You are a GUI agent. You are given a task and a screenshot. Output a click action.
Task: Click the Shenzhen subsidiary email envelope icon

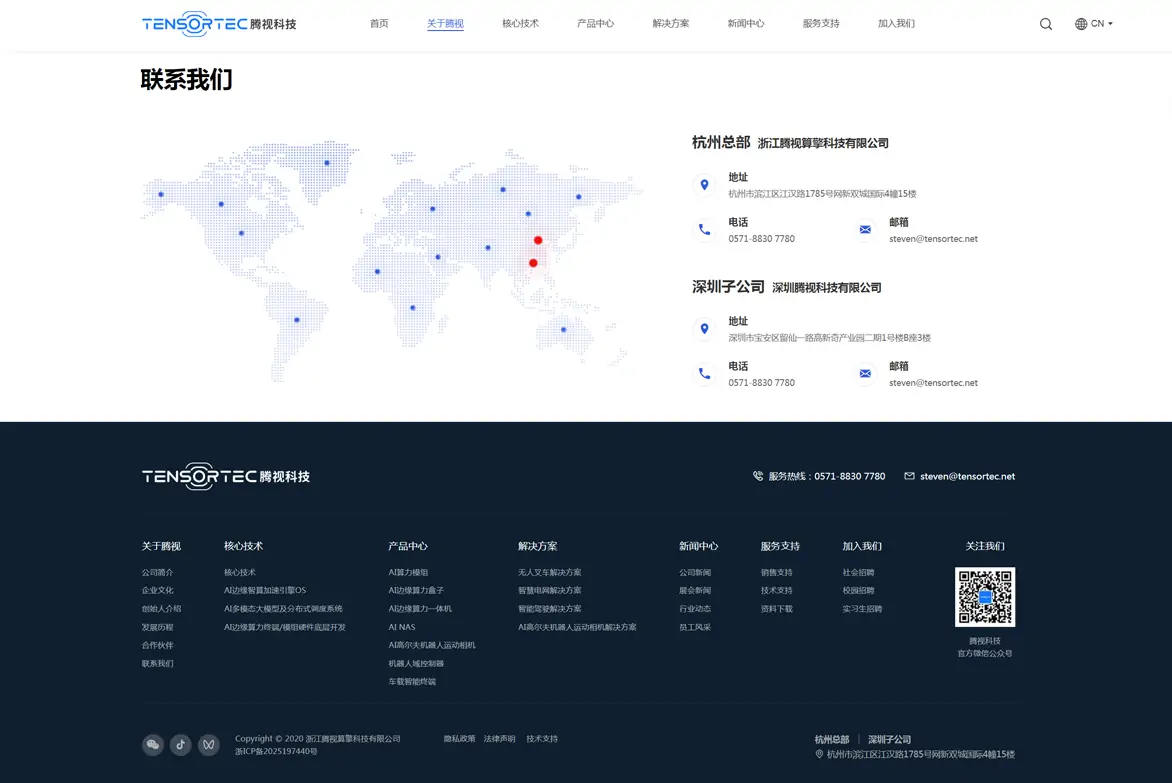865,374
